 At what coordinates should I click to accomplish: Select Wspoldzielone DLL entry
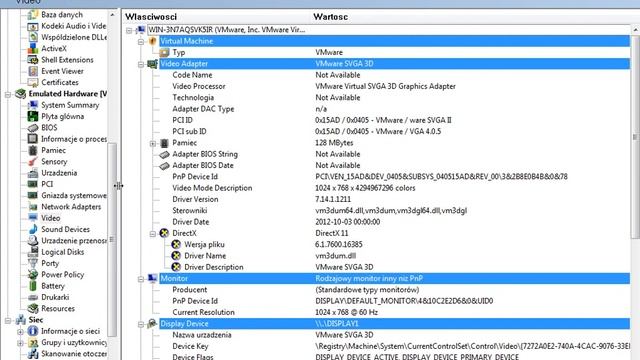[x=74, y=37]
